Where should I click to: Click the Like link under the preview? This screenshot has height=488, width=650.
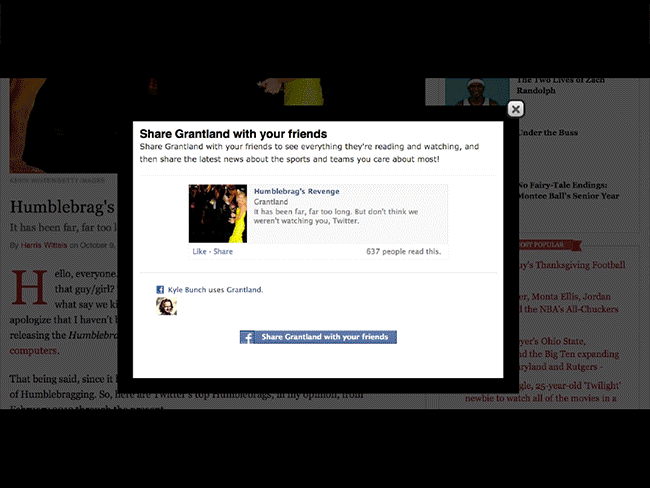[198, 251]
